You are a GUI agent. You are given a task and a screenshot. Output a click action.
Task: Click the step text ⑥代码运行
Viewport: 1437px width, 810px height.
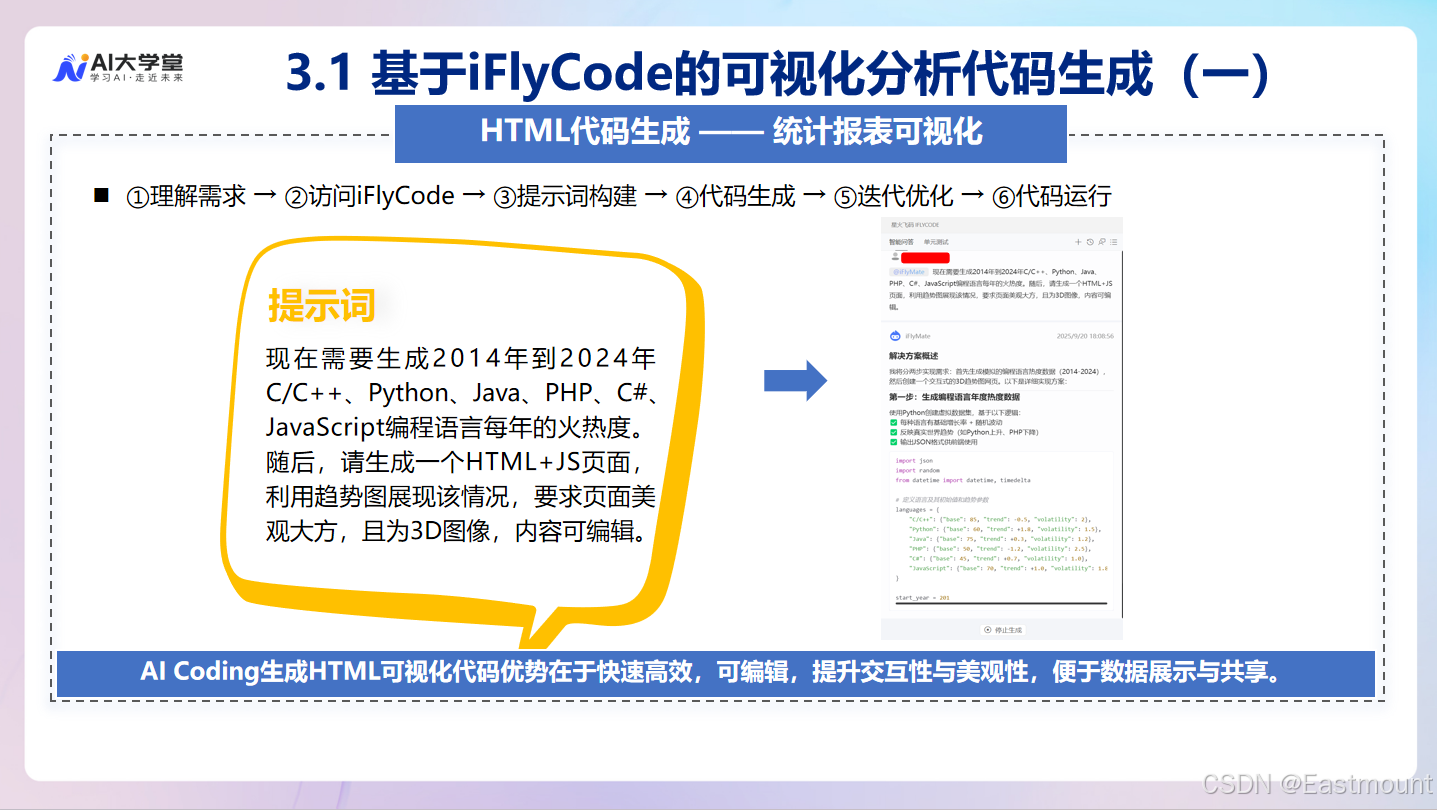tap(1052, 196)
